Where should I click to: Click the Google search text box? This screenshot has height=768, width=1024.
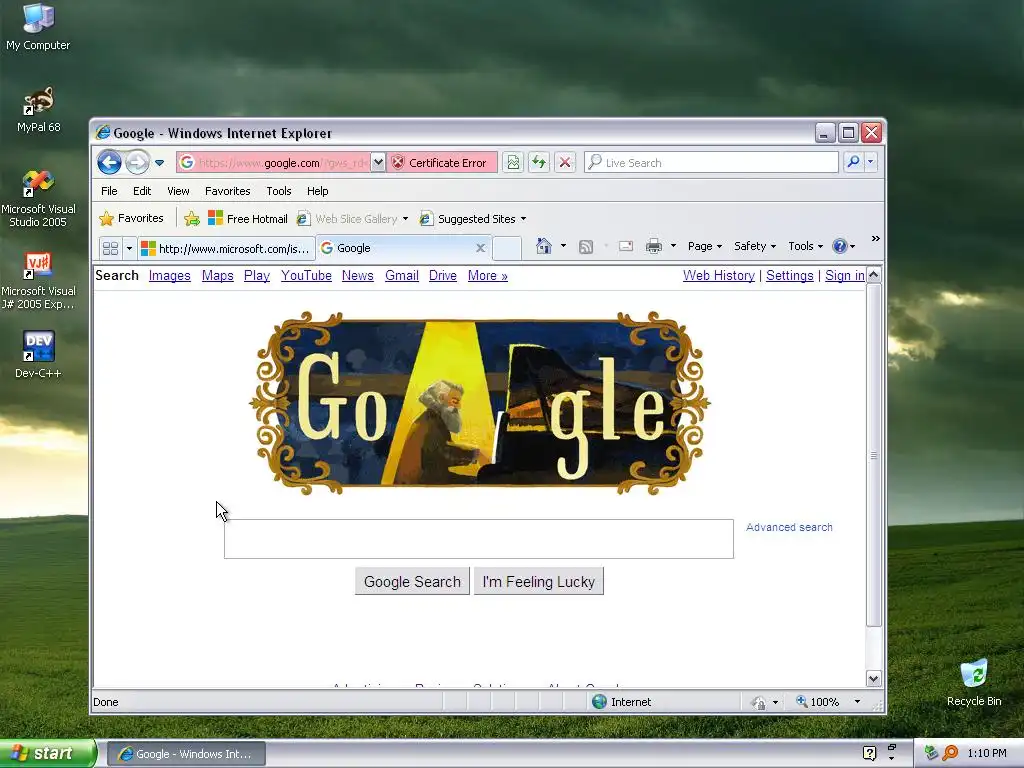[x=479, y=539]
